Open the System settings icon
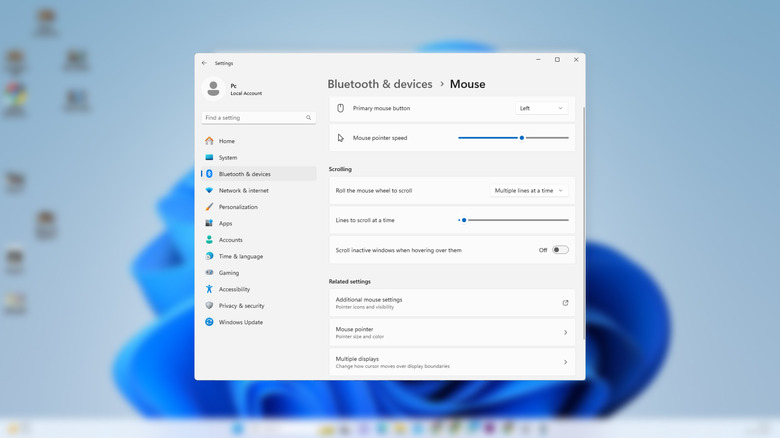This screenshot has width=780, height=438. tap(209, 157)
